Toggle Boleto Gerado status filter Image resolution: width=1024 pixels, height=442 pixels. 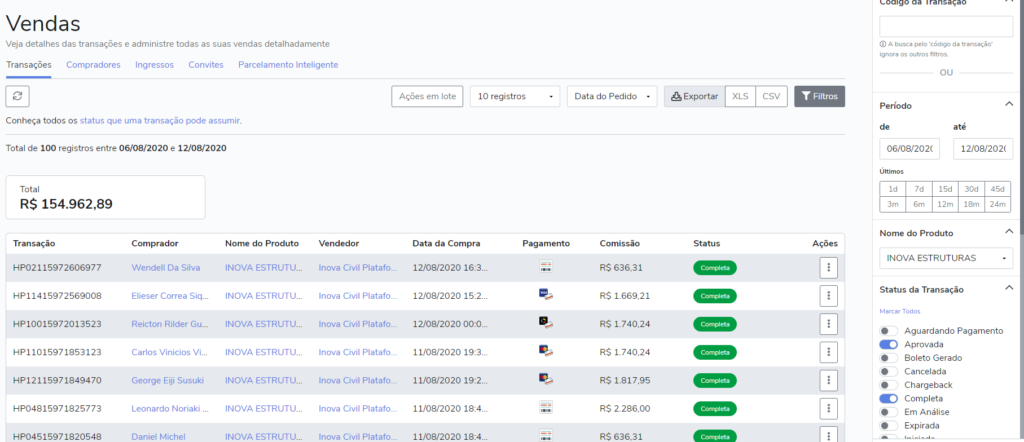click(x=889, y=358)
